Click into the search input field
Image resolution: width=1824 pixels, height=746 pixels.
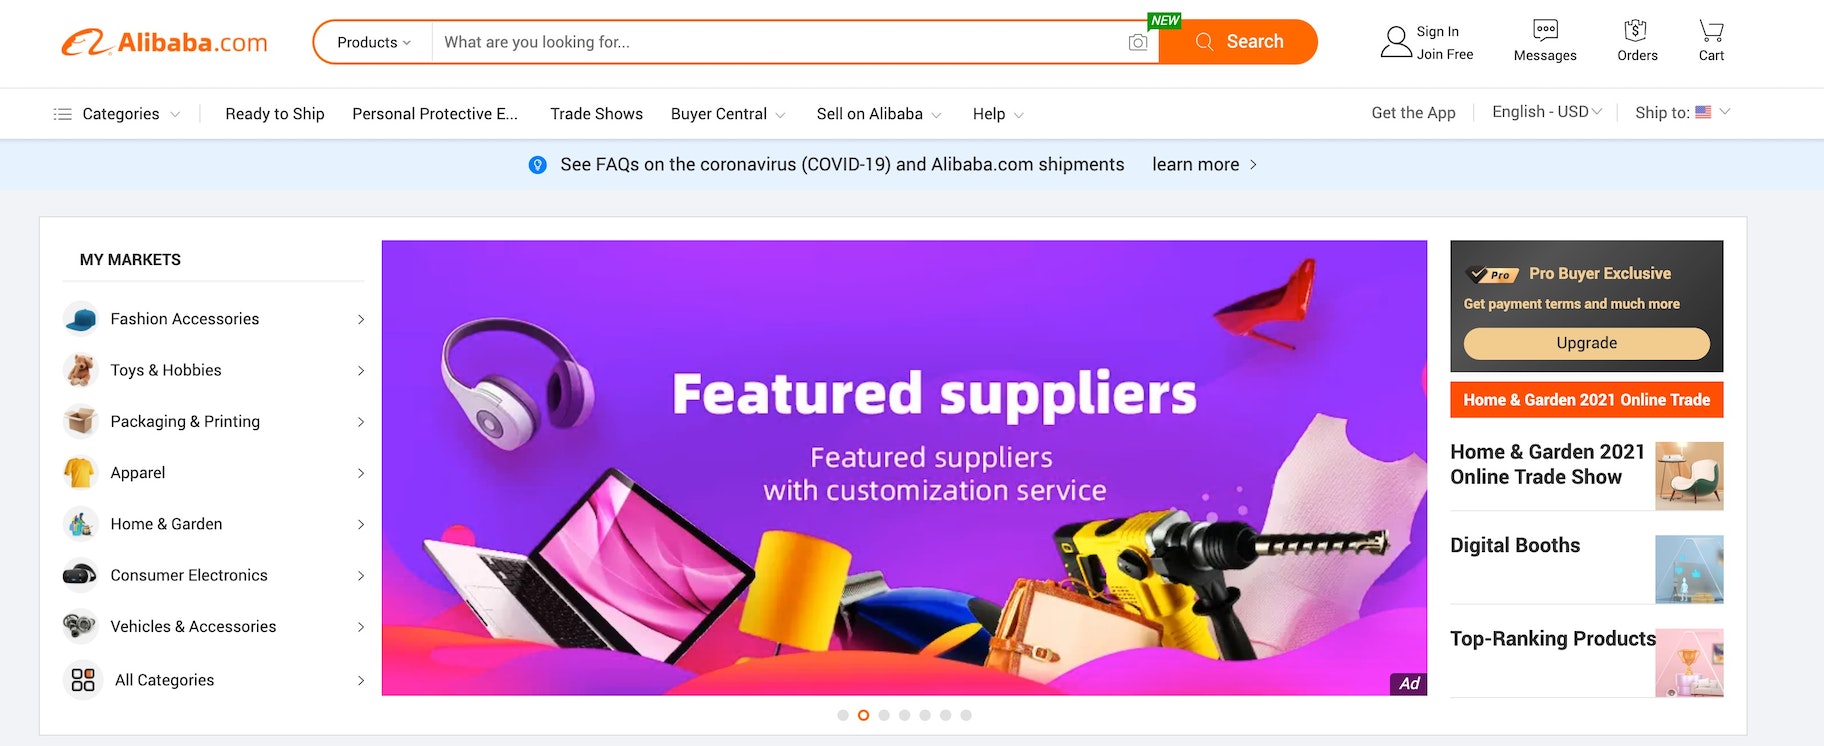[x=780, y=42]
